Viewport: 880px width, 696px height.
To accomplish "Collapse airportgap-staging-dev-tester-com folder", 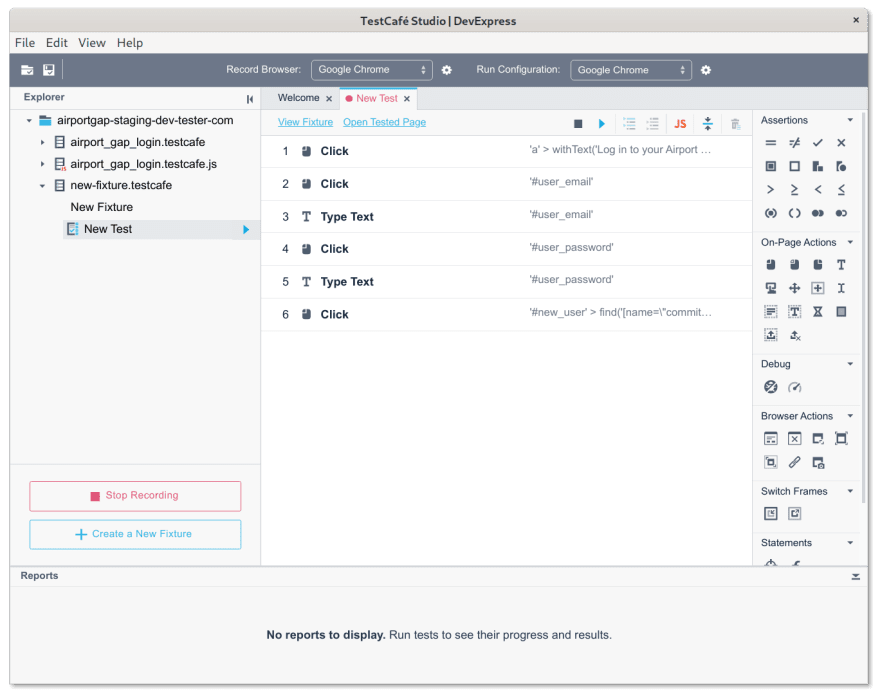I will (x=29, y=120).
